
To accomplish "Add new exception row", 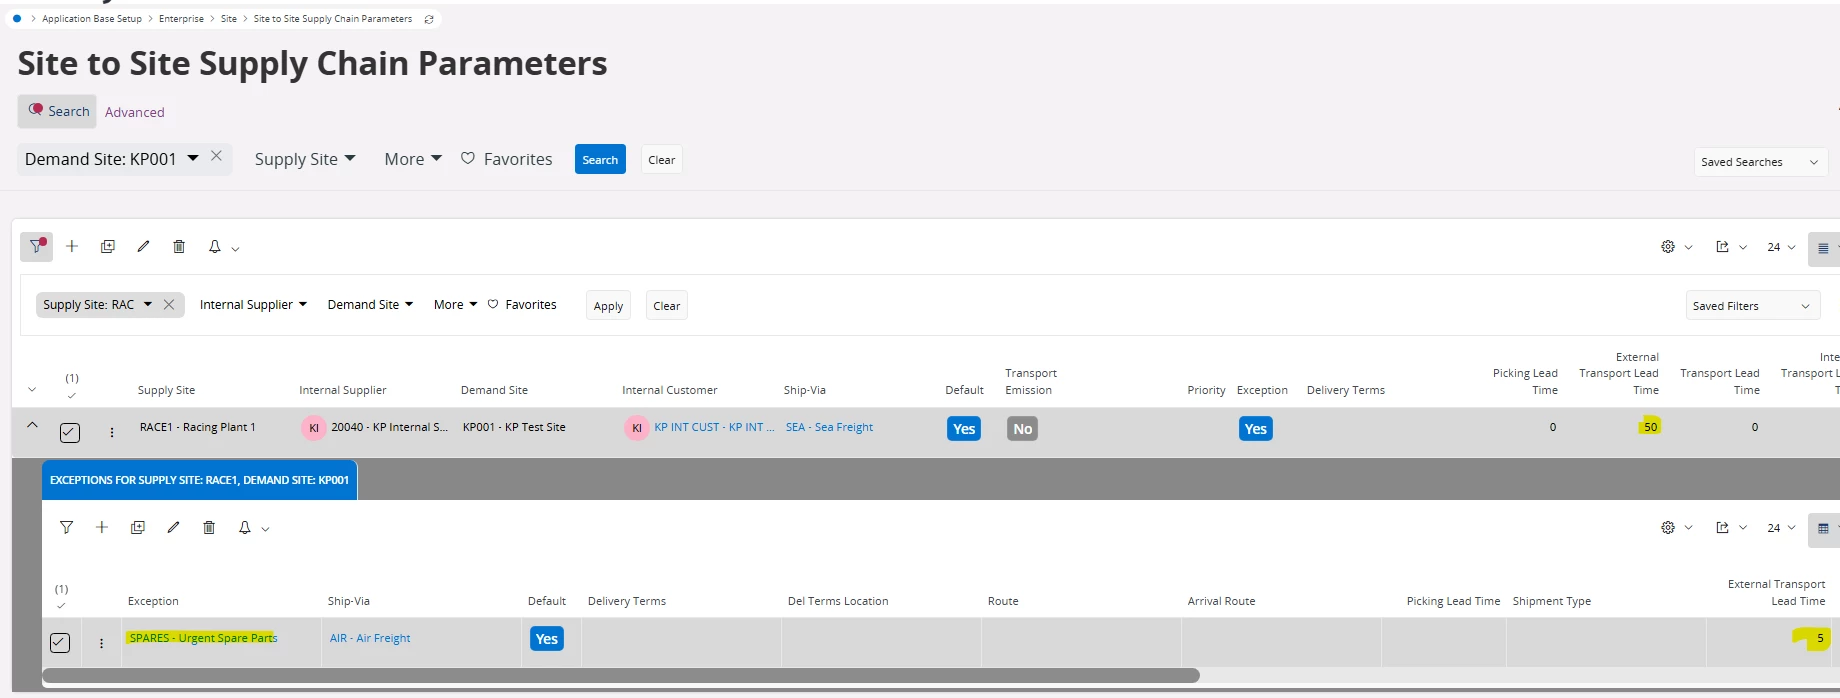I will (102, 527).
